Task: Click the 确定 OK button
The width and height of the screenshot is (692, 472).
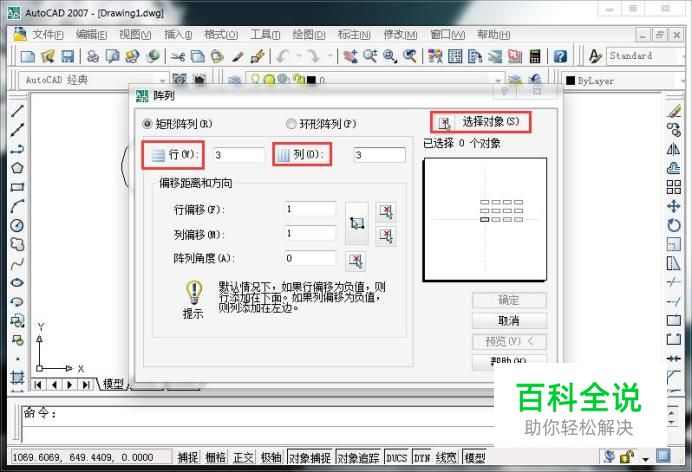Action: pos(509,300)
